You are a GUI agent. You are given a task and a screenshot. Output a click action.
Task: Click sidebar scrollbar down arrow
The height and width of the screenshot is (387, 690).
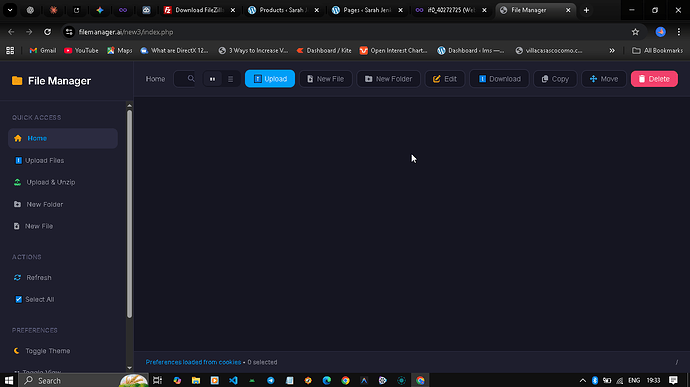pyautogui.click(x=129, y=368)
